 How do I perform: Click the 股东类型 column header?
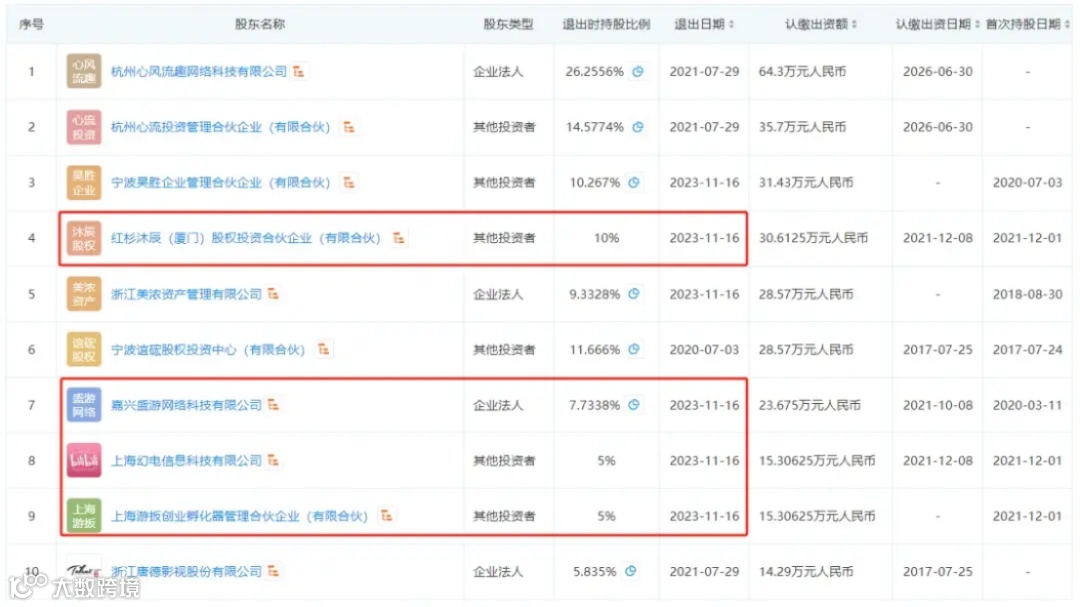click(x=508, y=24)
